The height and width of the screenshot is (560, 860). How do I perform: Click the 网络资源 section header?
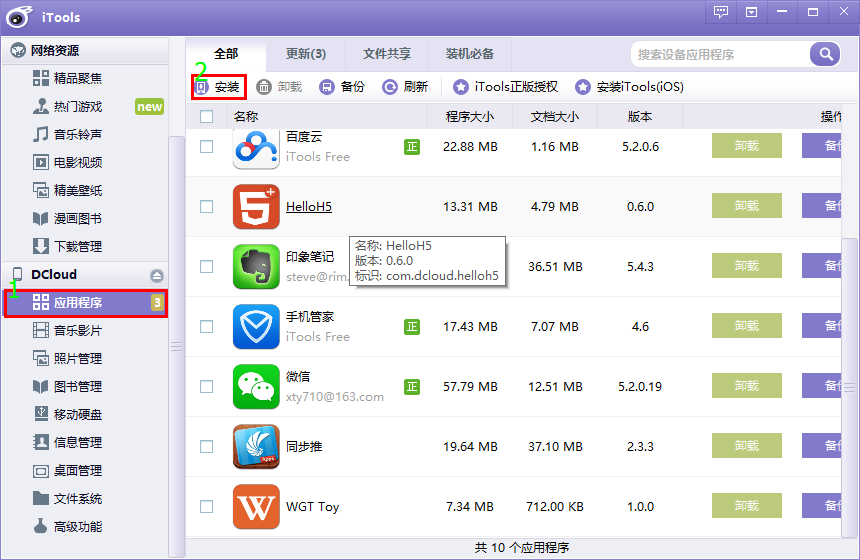[86, 50]
